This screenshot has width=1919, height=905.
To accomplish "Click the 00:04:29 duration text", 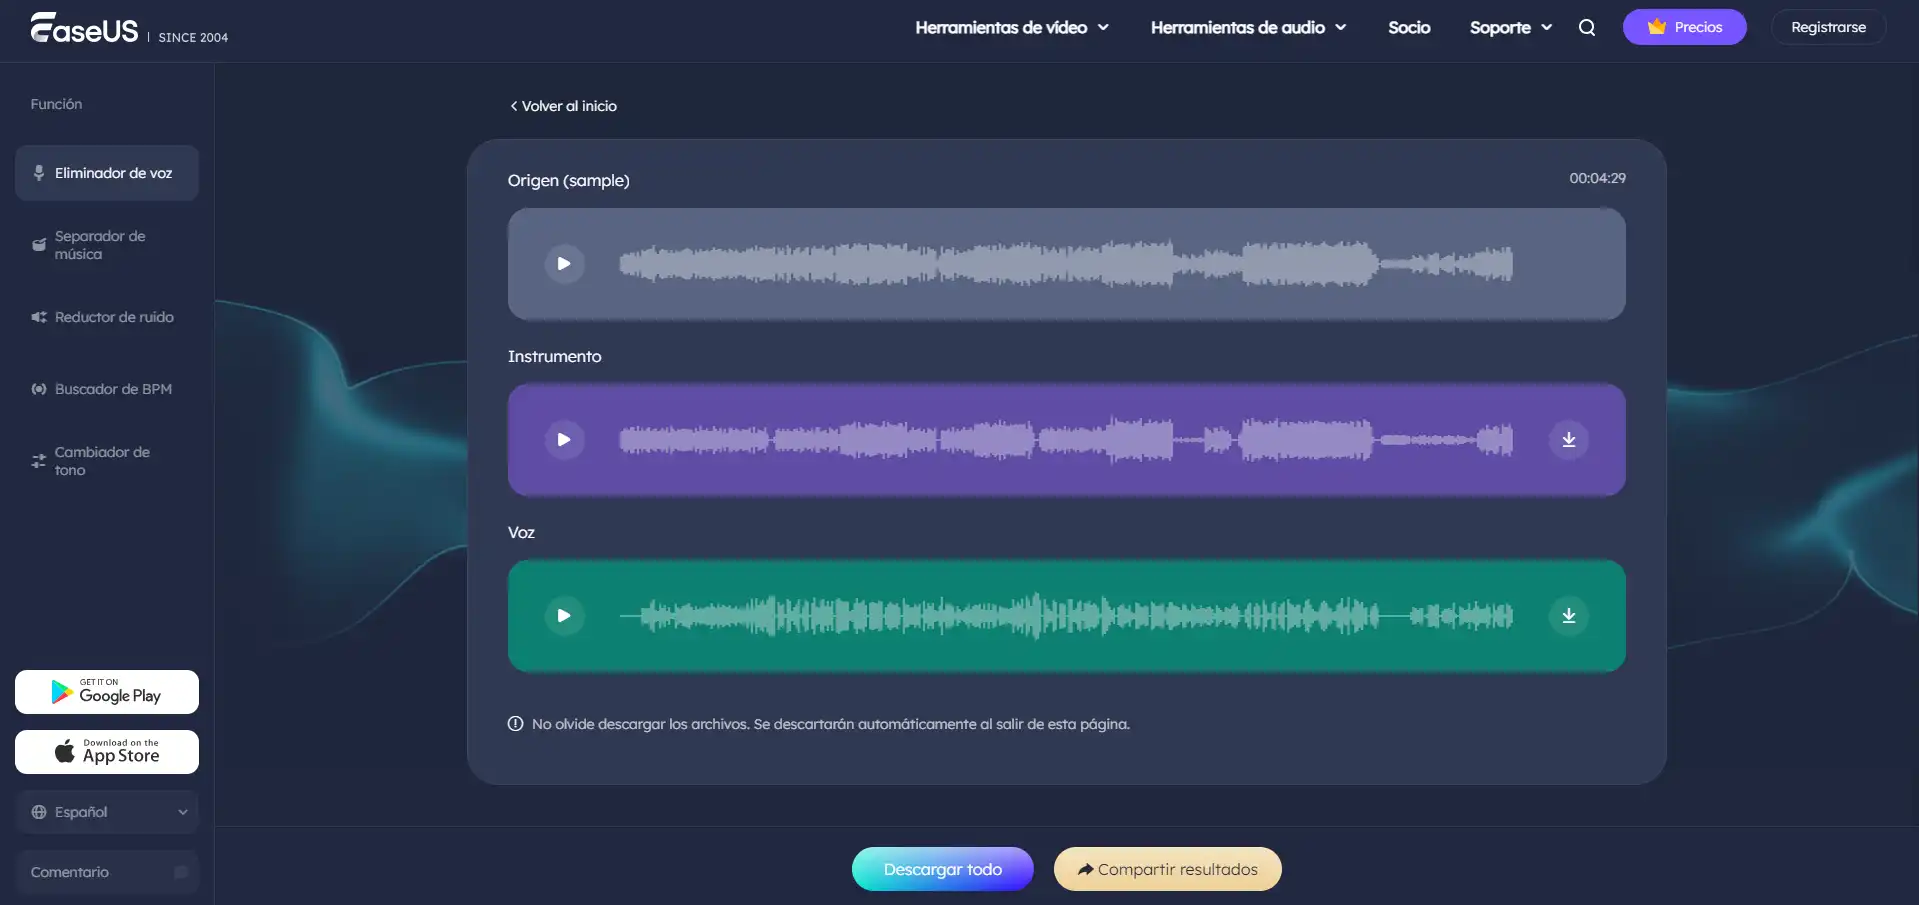I will 1597,178.
